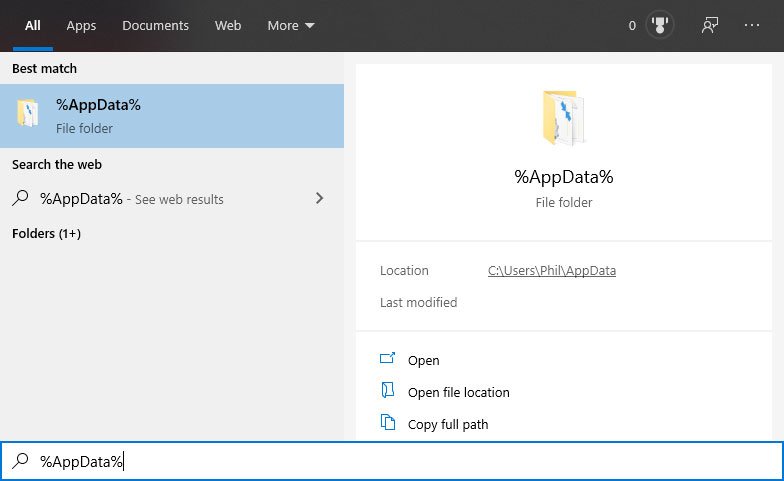Click the Folders (1+) heading
784x481 pixels.
pos(46,234)
